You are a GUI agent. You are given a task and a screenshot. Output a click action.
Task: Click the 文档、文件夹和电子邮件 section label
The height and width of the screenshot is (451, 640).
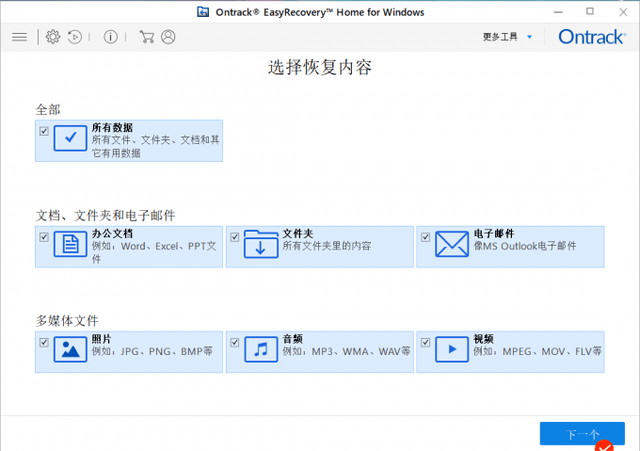point(105,216)
